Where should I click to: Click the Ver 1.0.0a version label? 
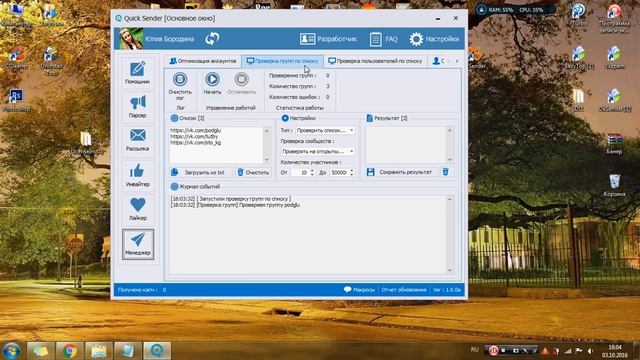447,289
